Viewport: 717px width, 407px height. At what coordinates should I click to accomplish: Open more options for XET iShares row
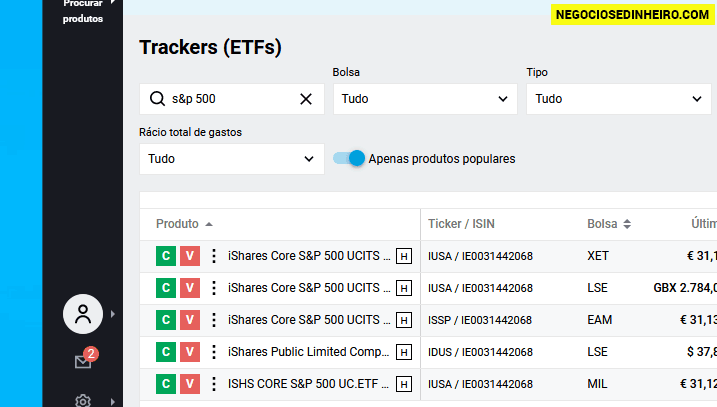214,256
